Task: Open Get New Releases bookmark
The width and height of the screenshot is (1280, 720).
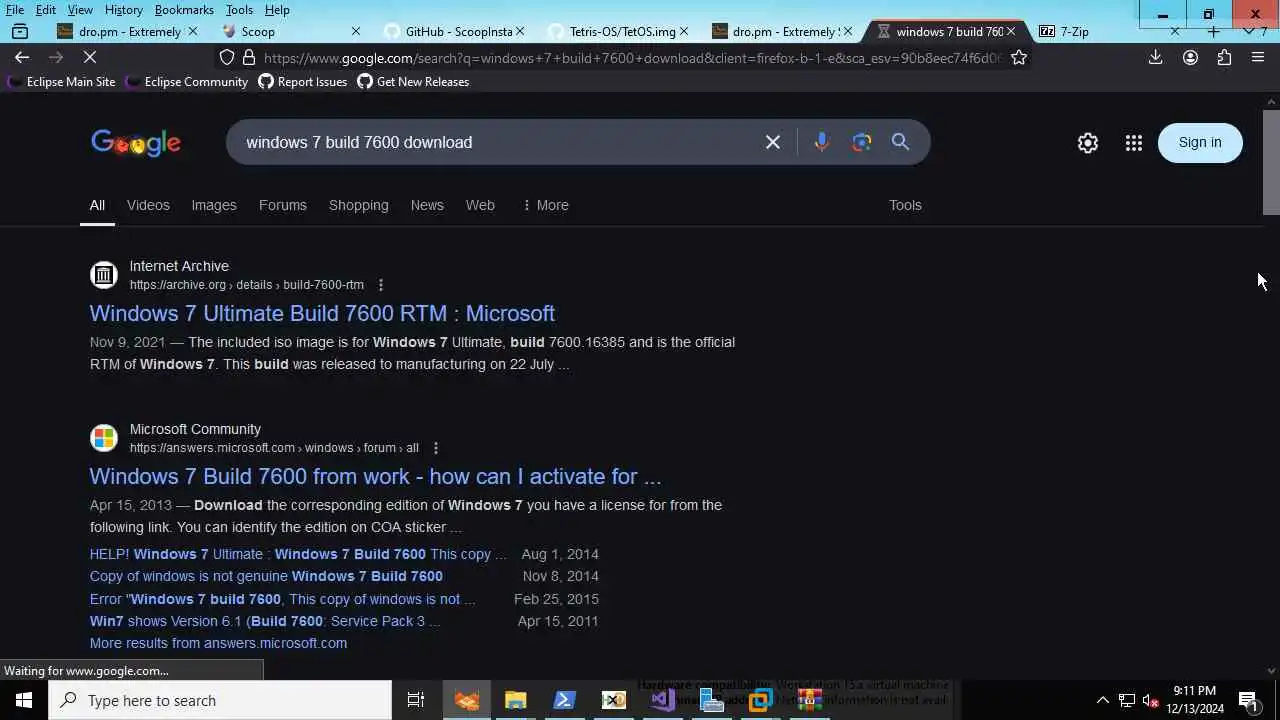Action: 413,82
